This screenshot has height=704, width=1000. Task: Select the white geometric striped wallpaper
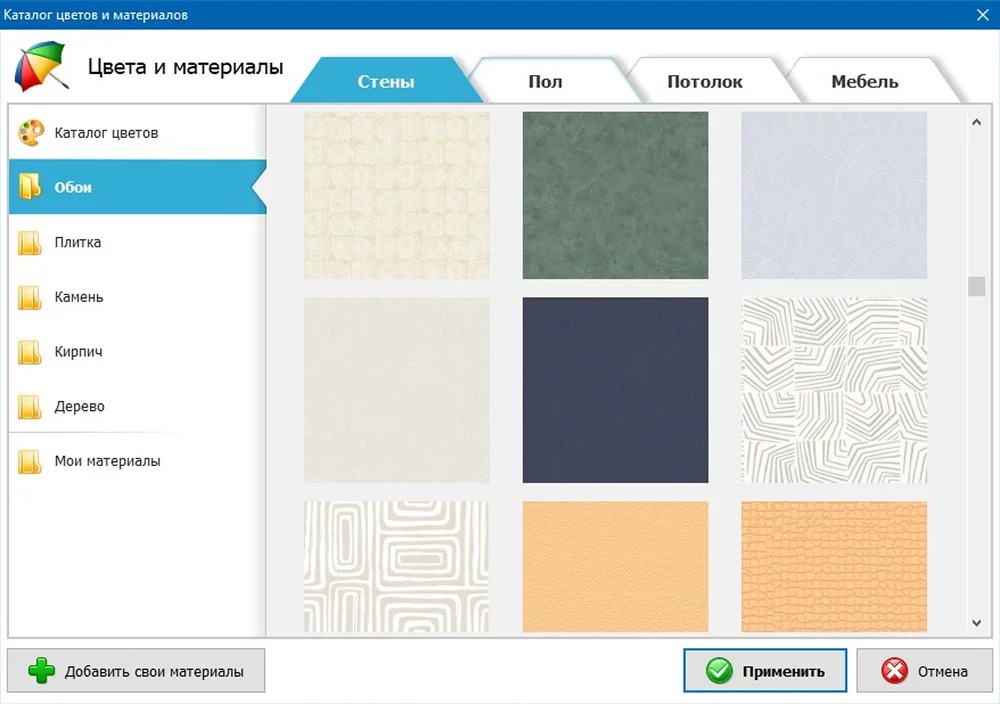[834, 390]
